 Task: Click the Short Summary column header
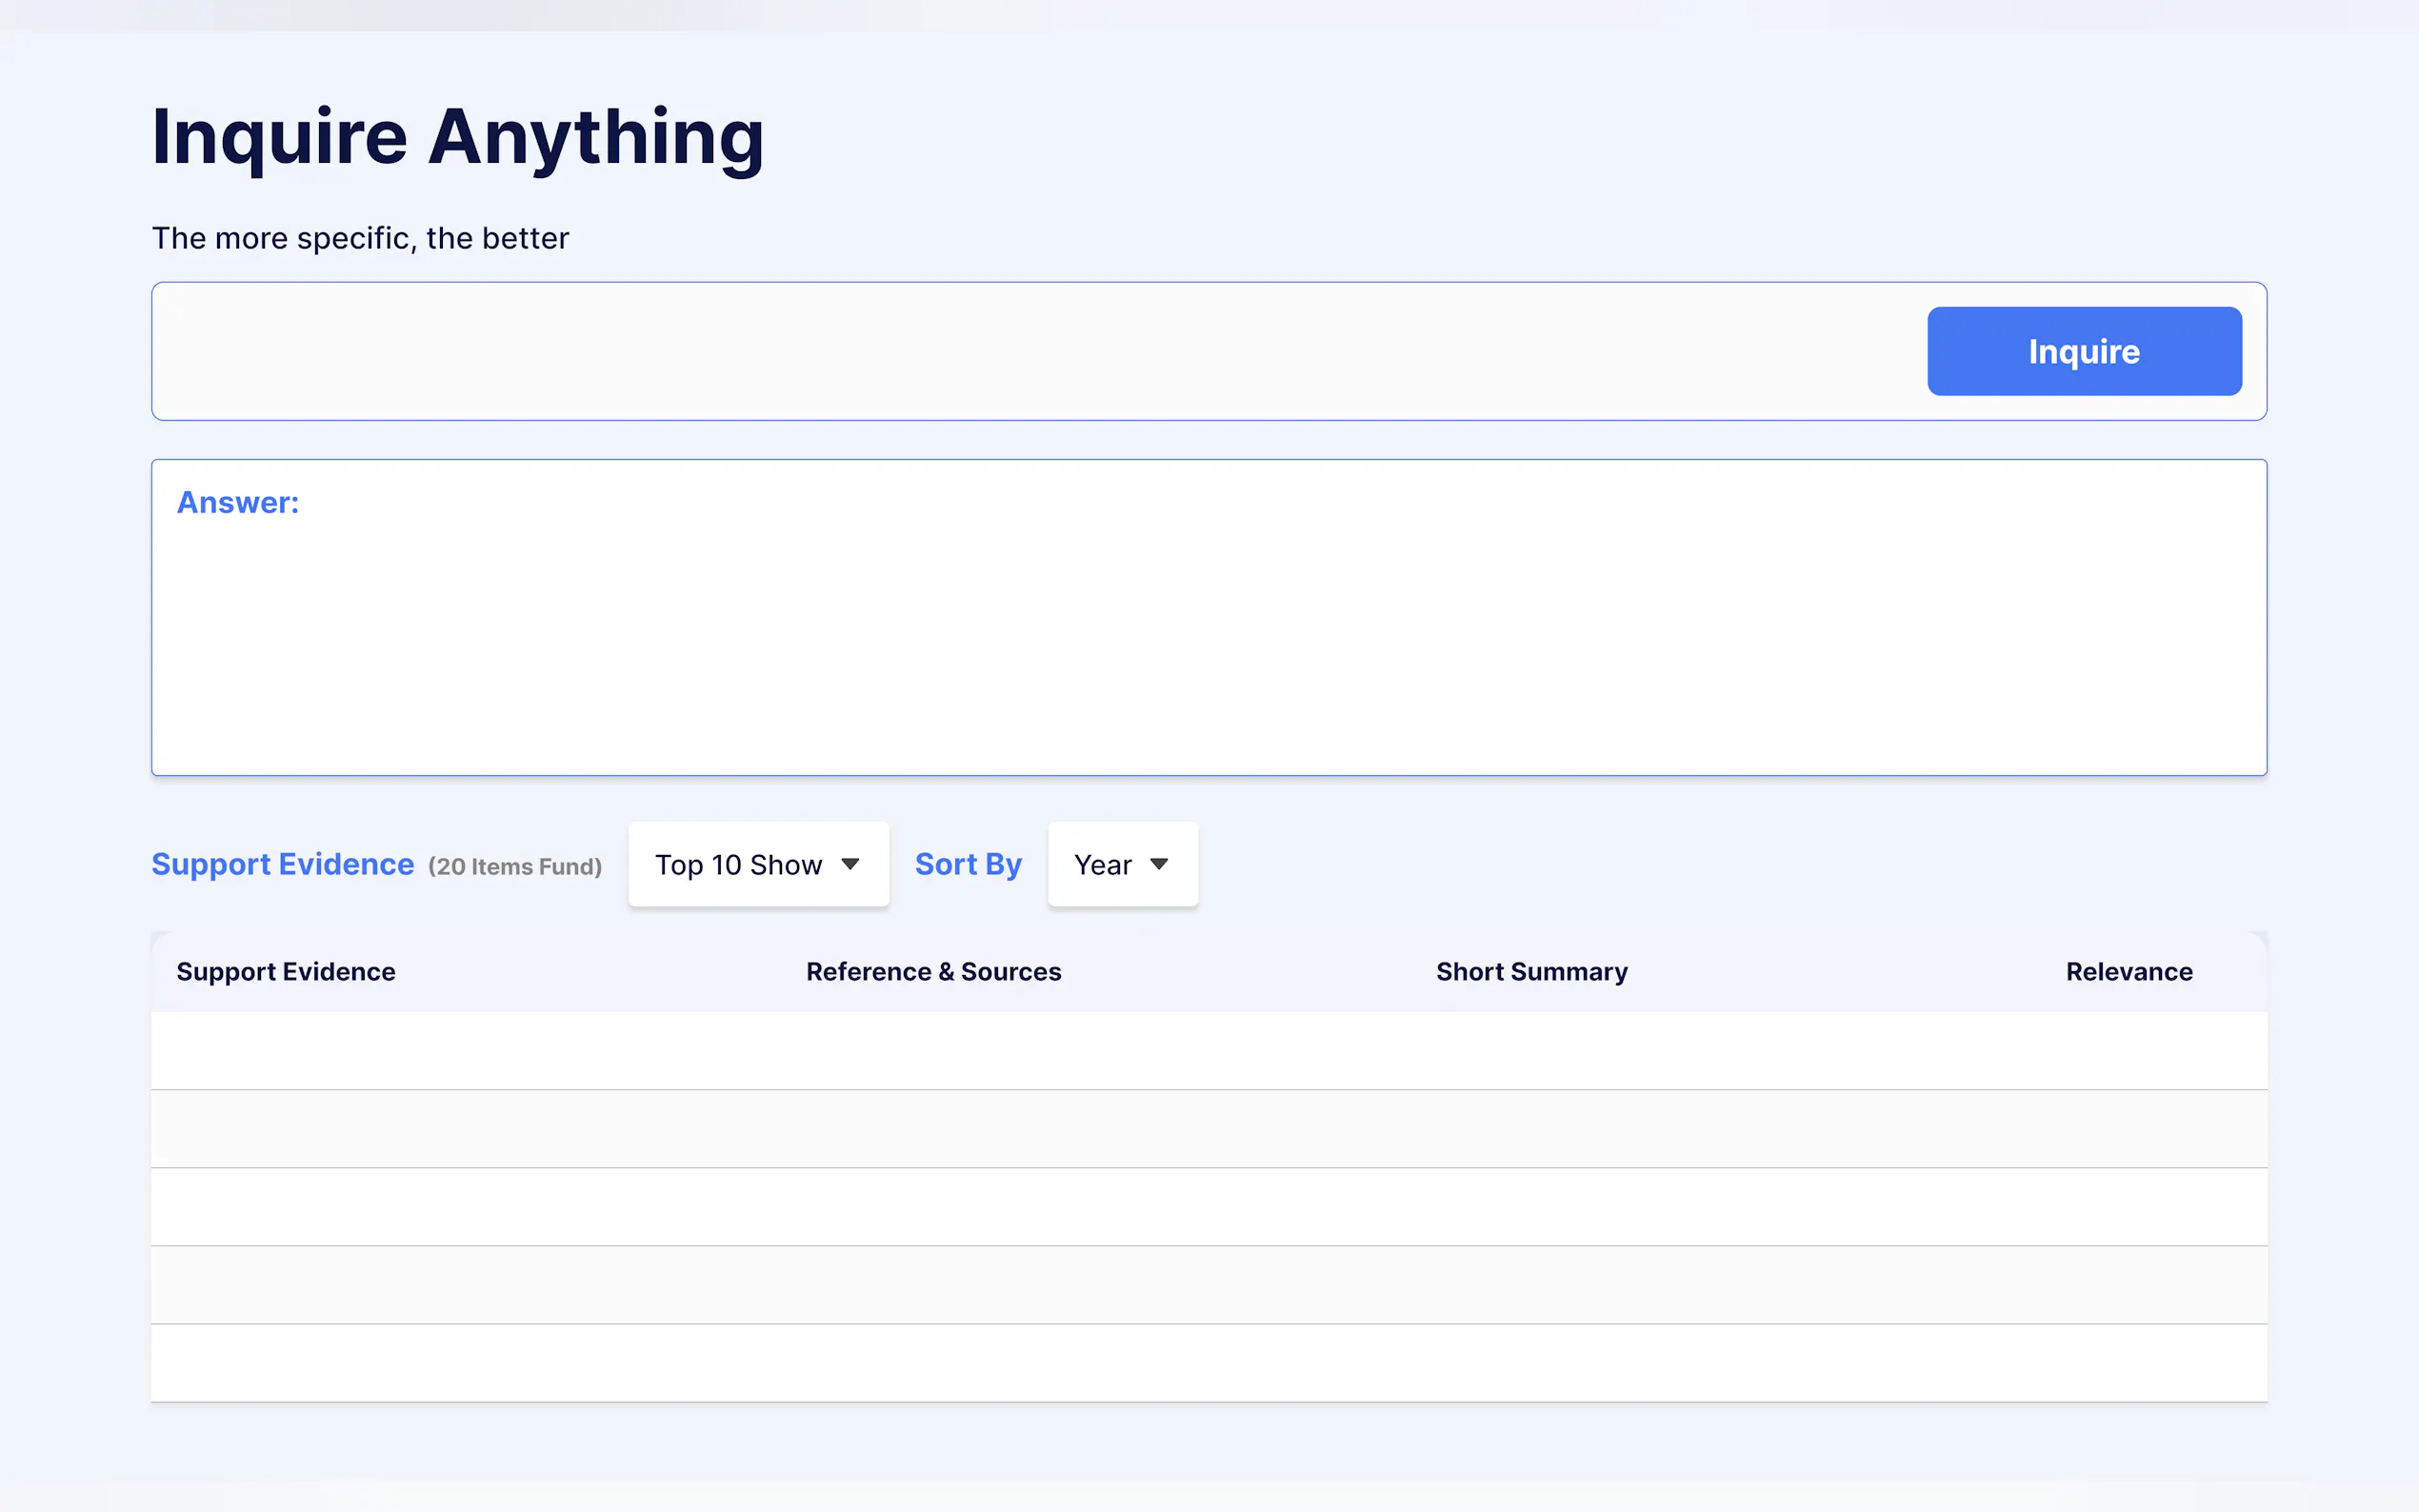1531,971
